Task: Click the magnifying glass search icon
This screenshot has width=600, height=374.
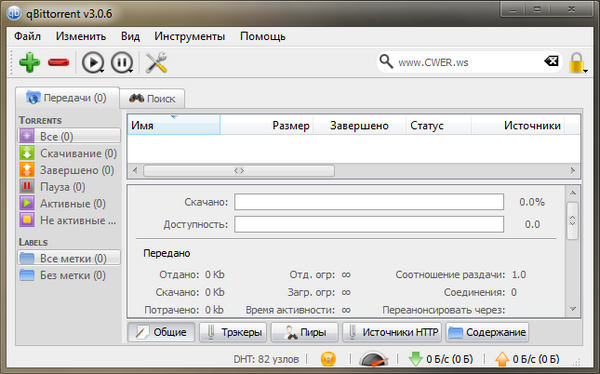Action: 386,61
